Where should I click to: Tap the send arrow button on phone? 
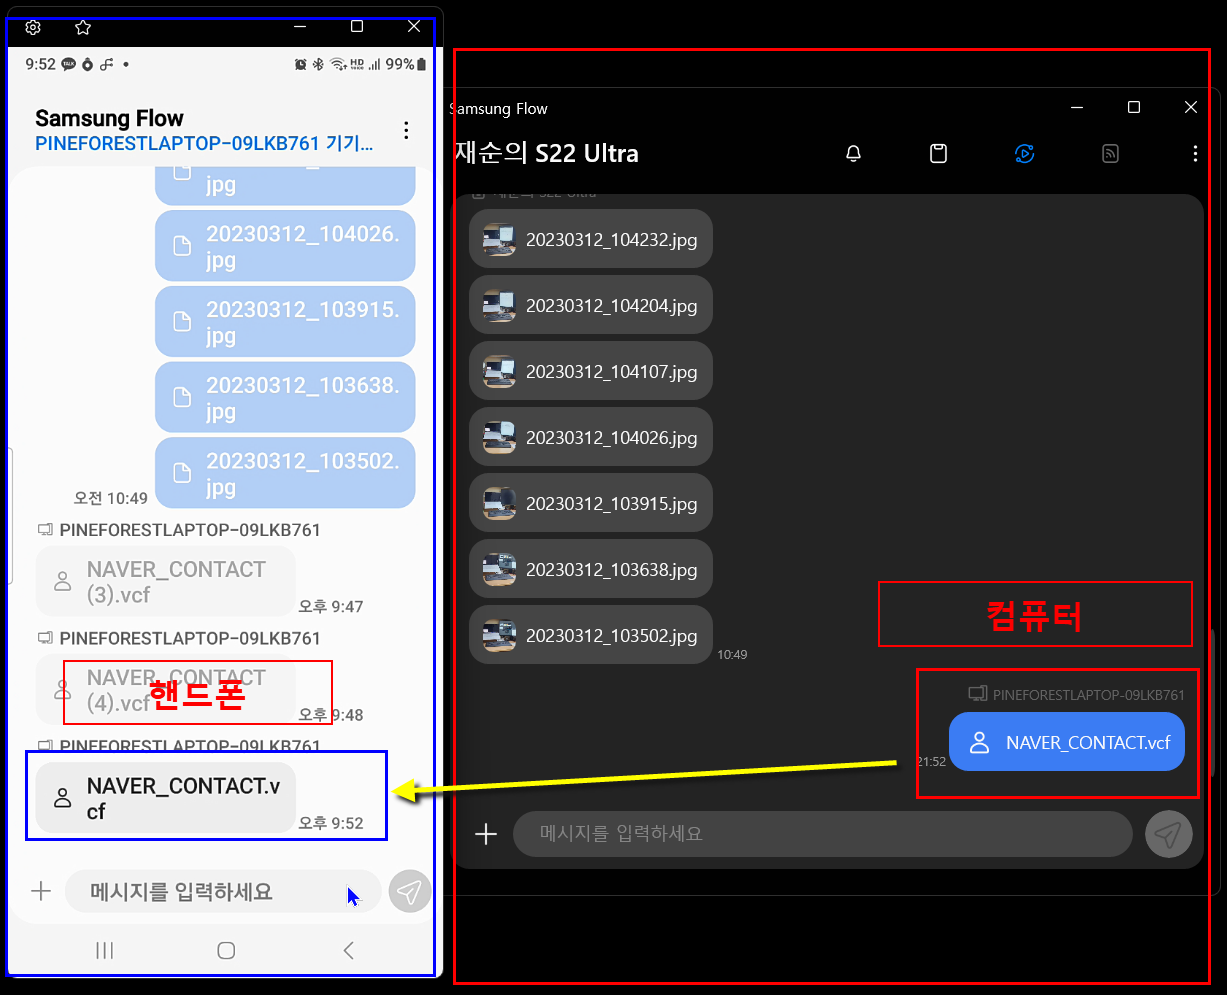point(410,891)
